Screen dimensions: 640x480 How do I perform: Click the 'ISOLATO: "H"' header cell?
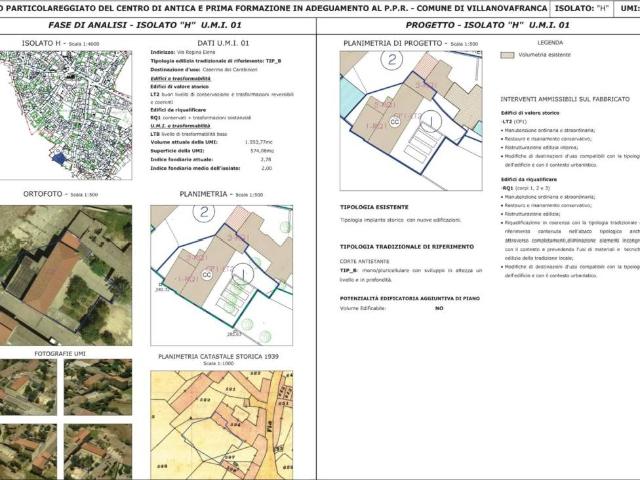click(x=582, y=8)
